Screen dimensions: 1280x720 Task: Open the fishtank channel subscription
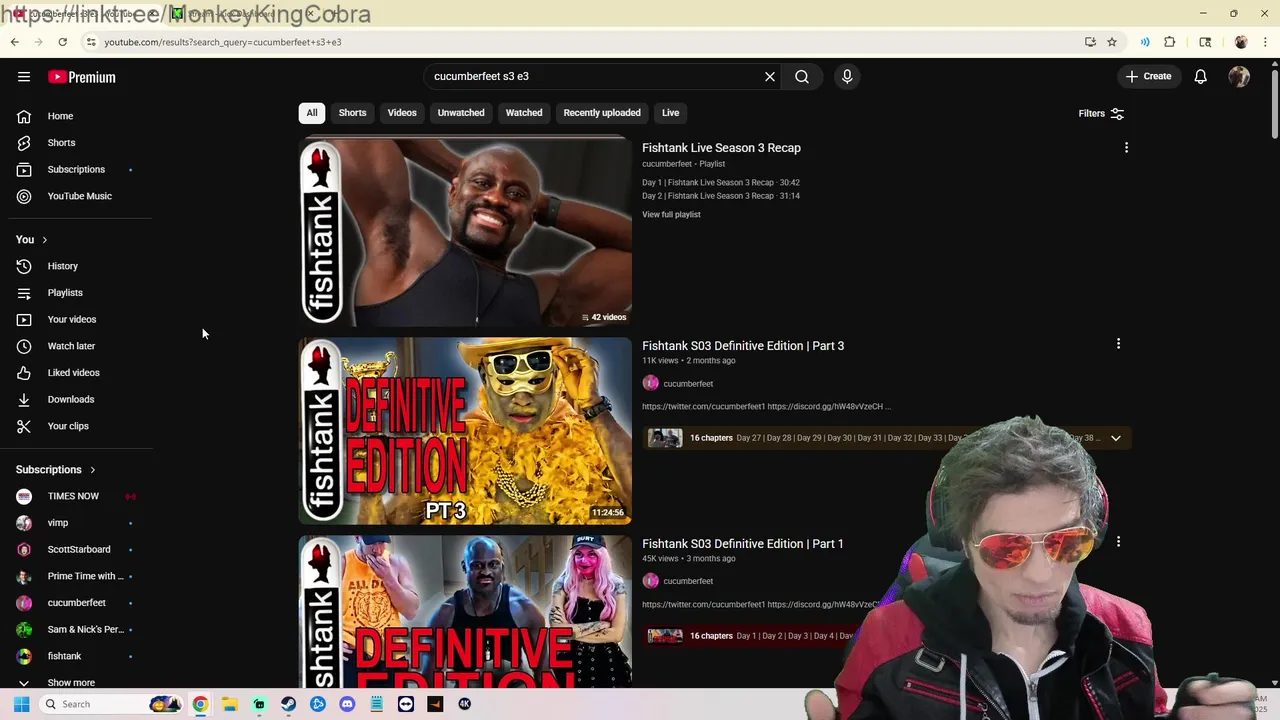point(80,656)
